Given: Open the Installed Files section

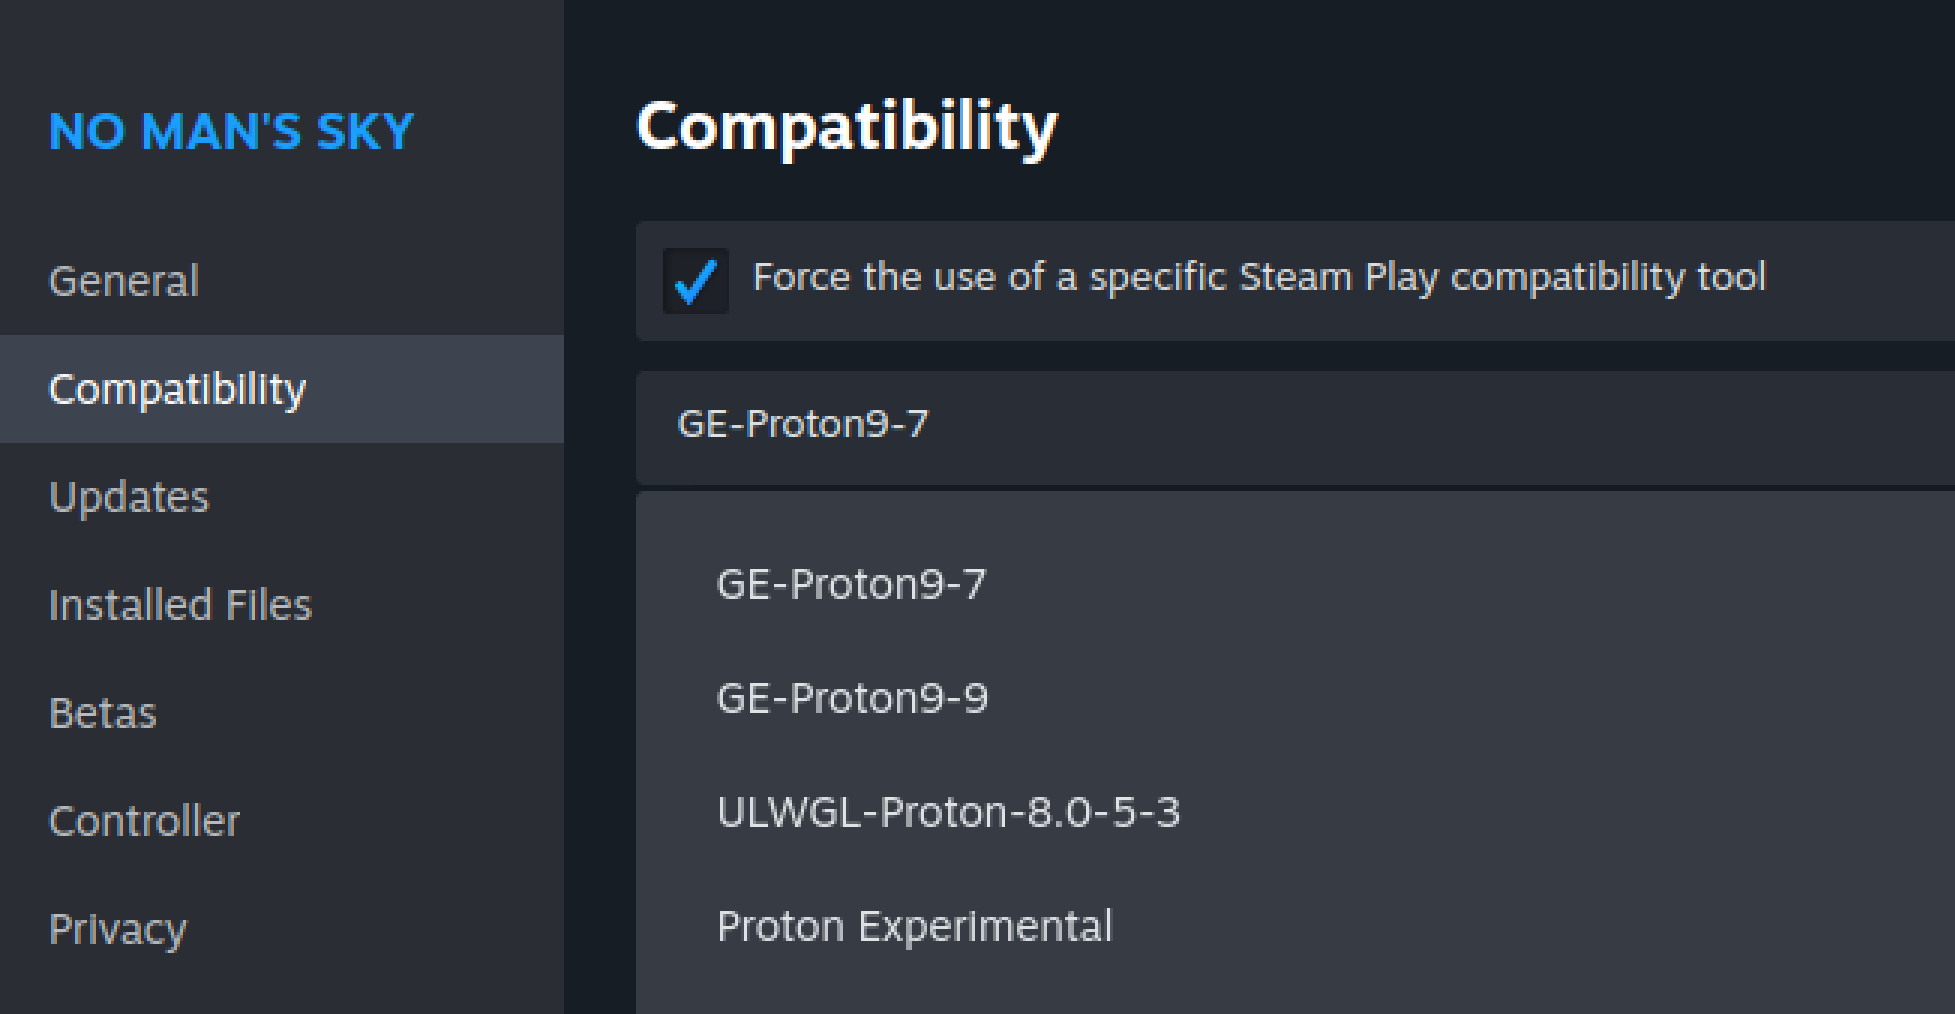Looking at the screenshot, I should (180, 605).
